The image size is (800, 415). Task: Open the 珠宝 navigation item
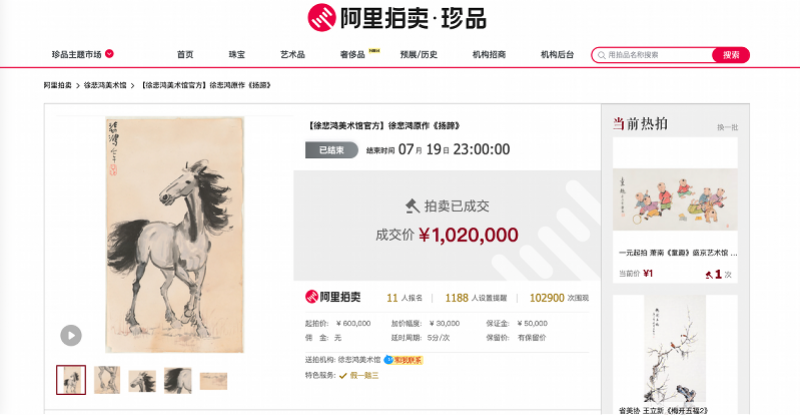[x=237, y=55]
